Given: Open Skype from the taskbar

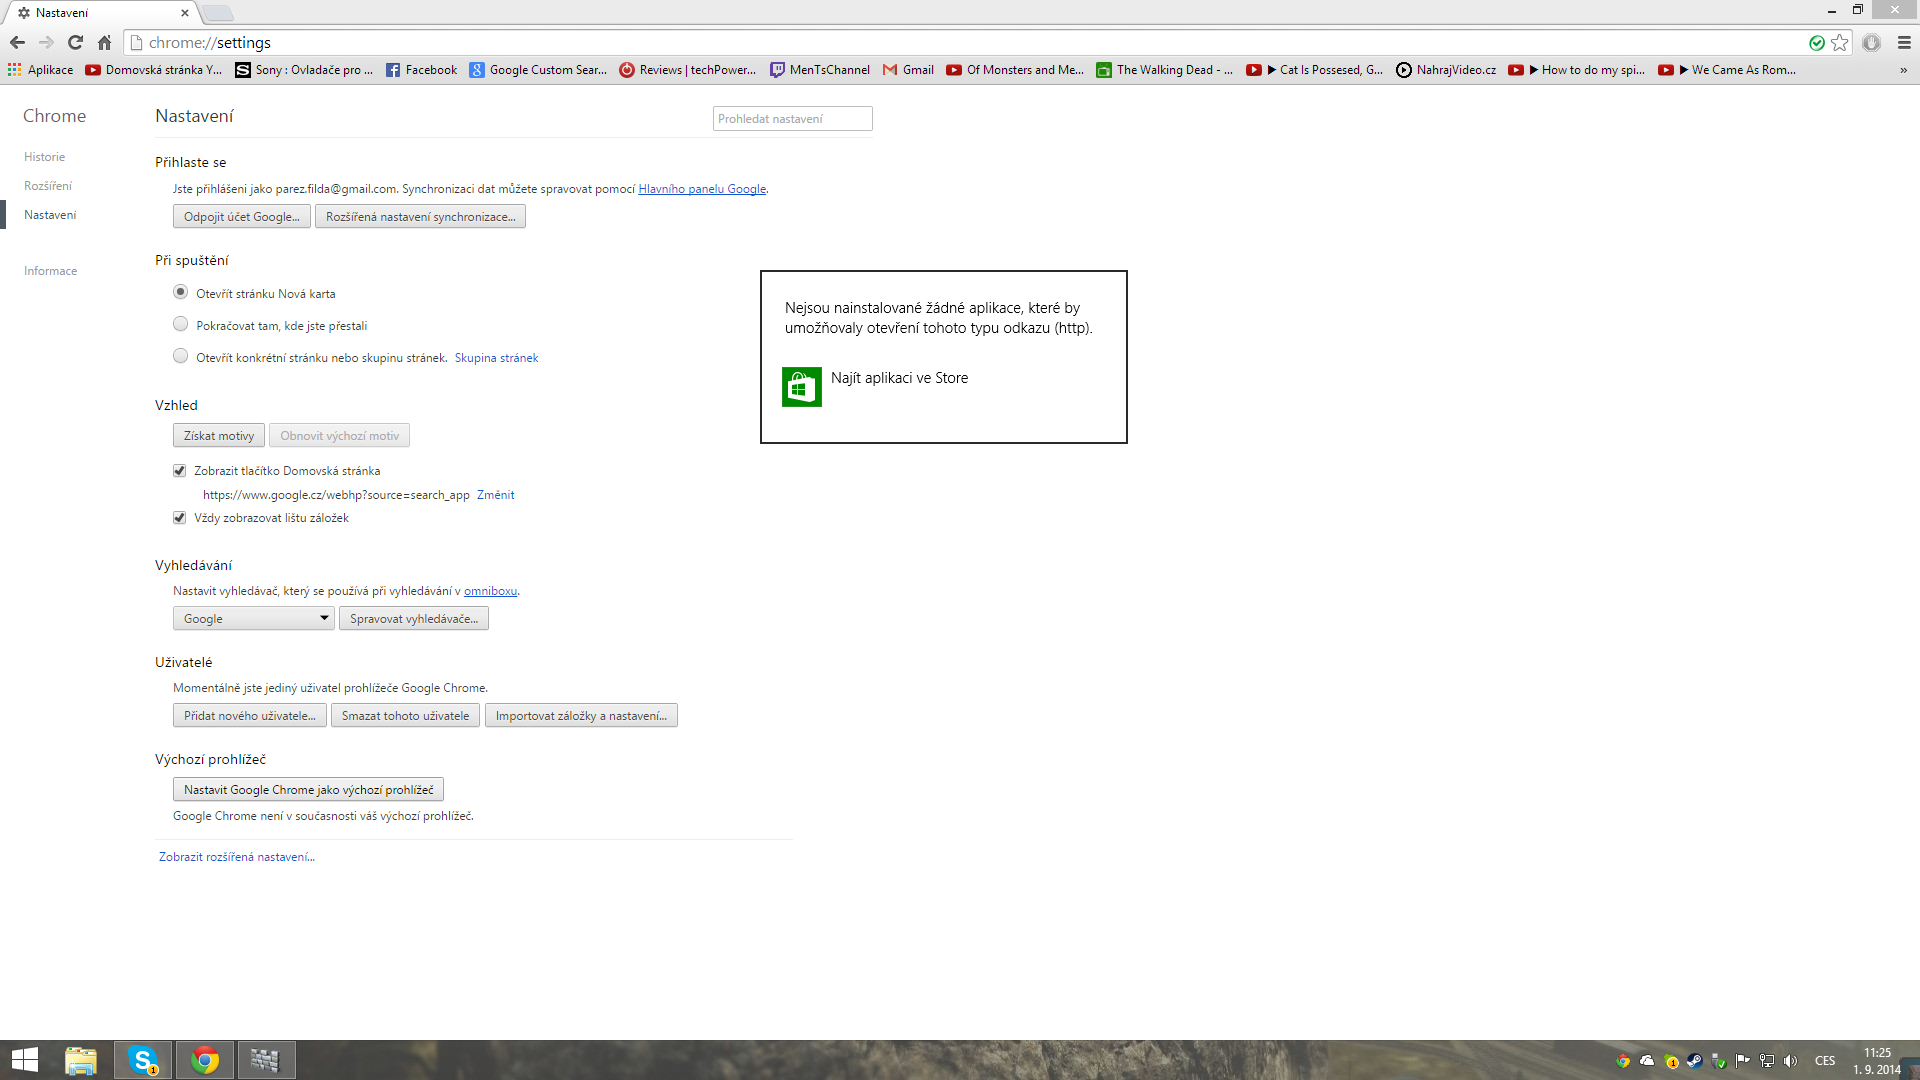Looking at the screenshot, I should click(x=143, y=1060).
